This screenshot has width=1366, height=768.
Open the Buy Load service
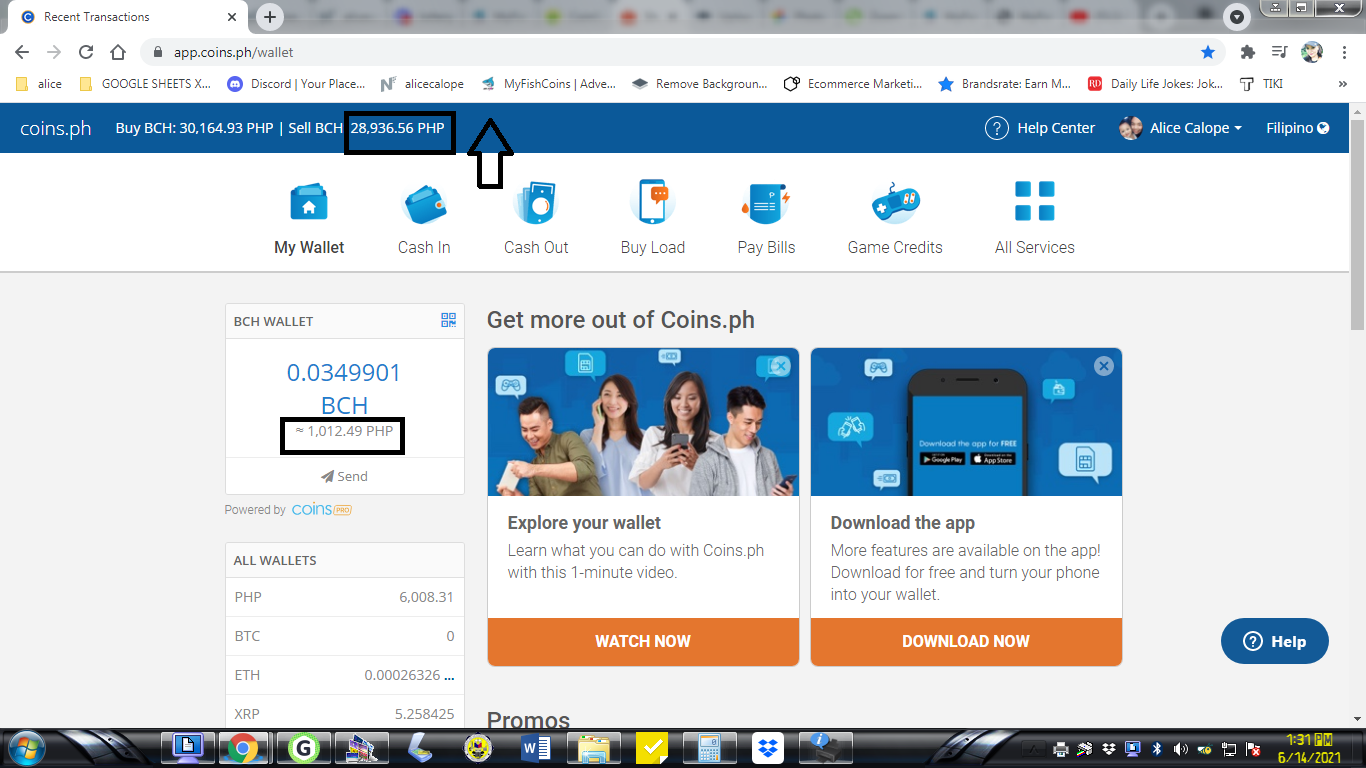653,202
